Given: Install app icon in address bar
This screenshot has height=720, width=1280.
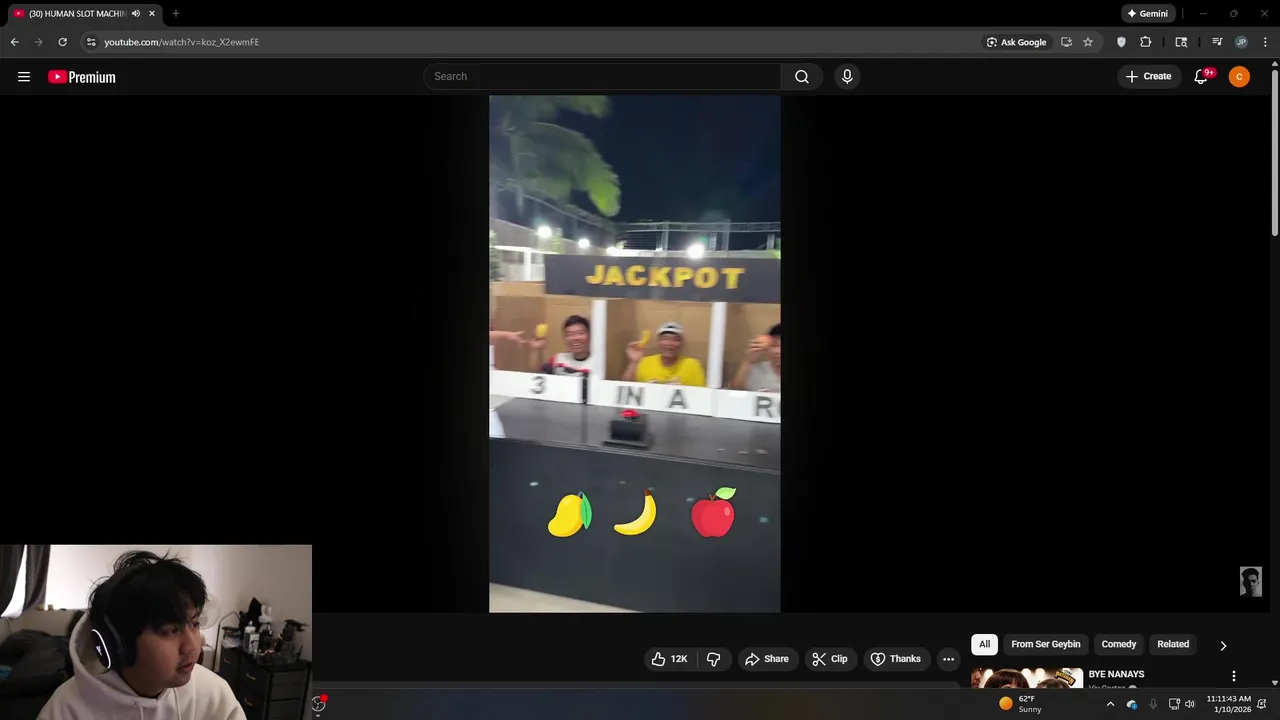Looking at the screenshot, I should [x=1066, y=42].
